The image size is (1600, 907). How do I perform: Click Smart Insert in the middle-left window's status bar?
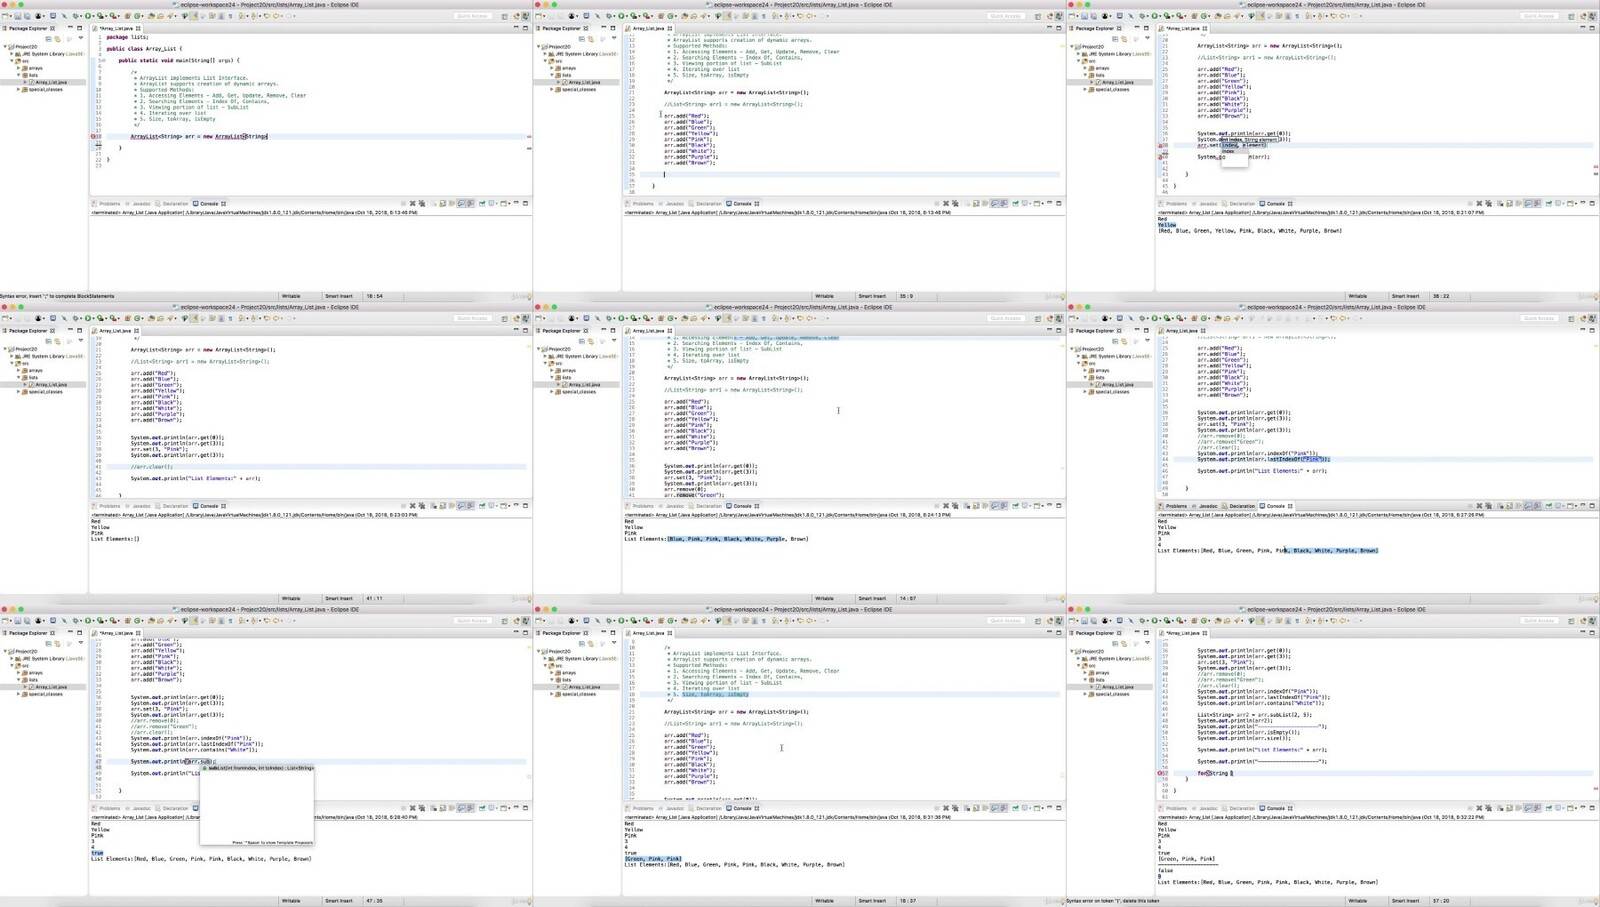pos(338,598)
